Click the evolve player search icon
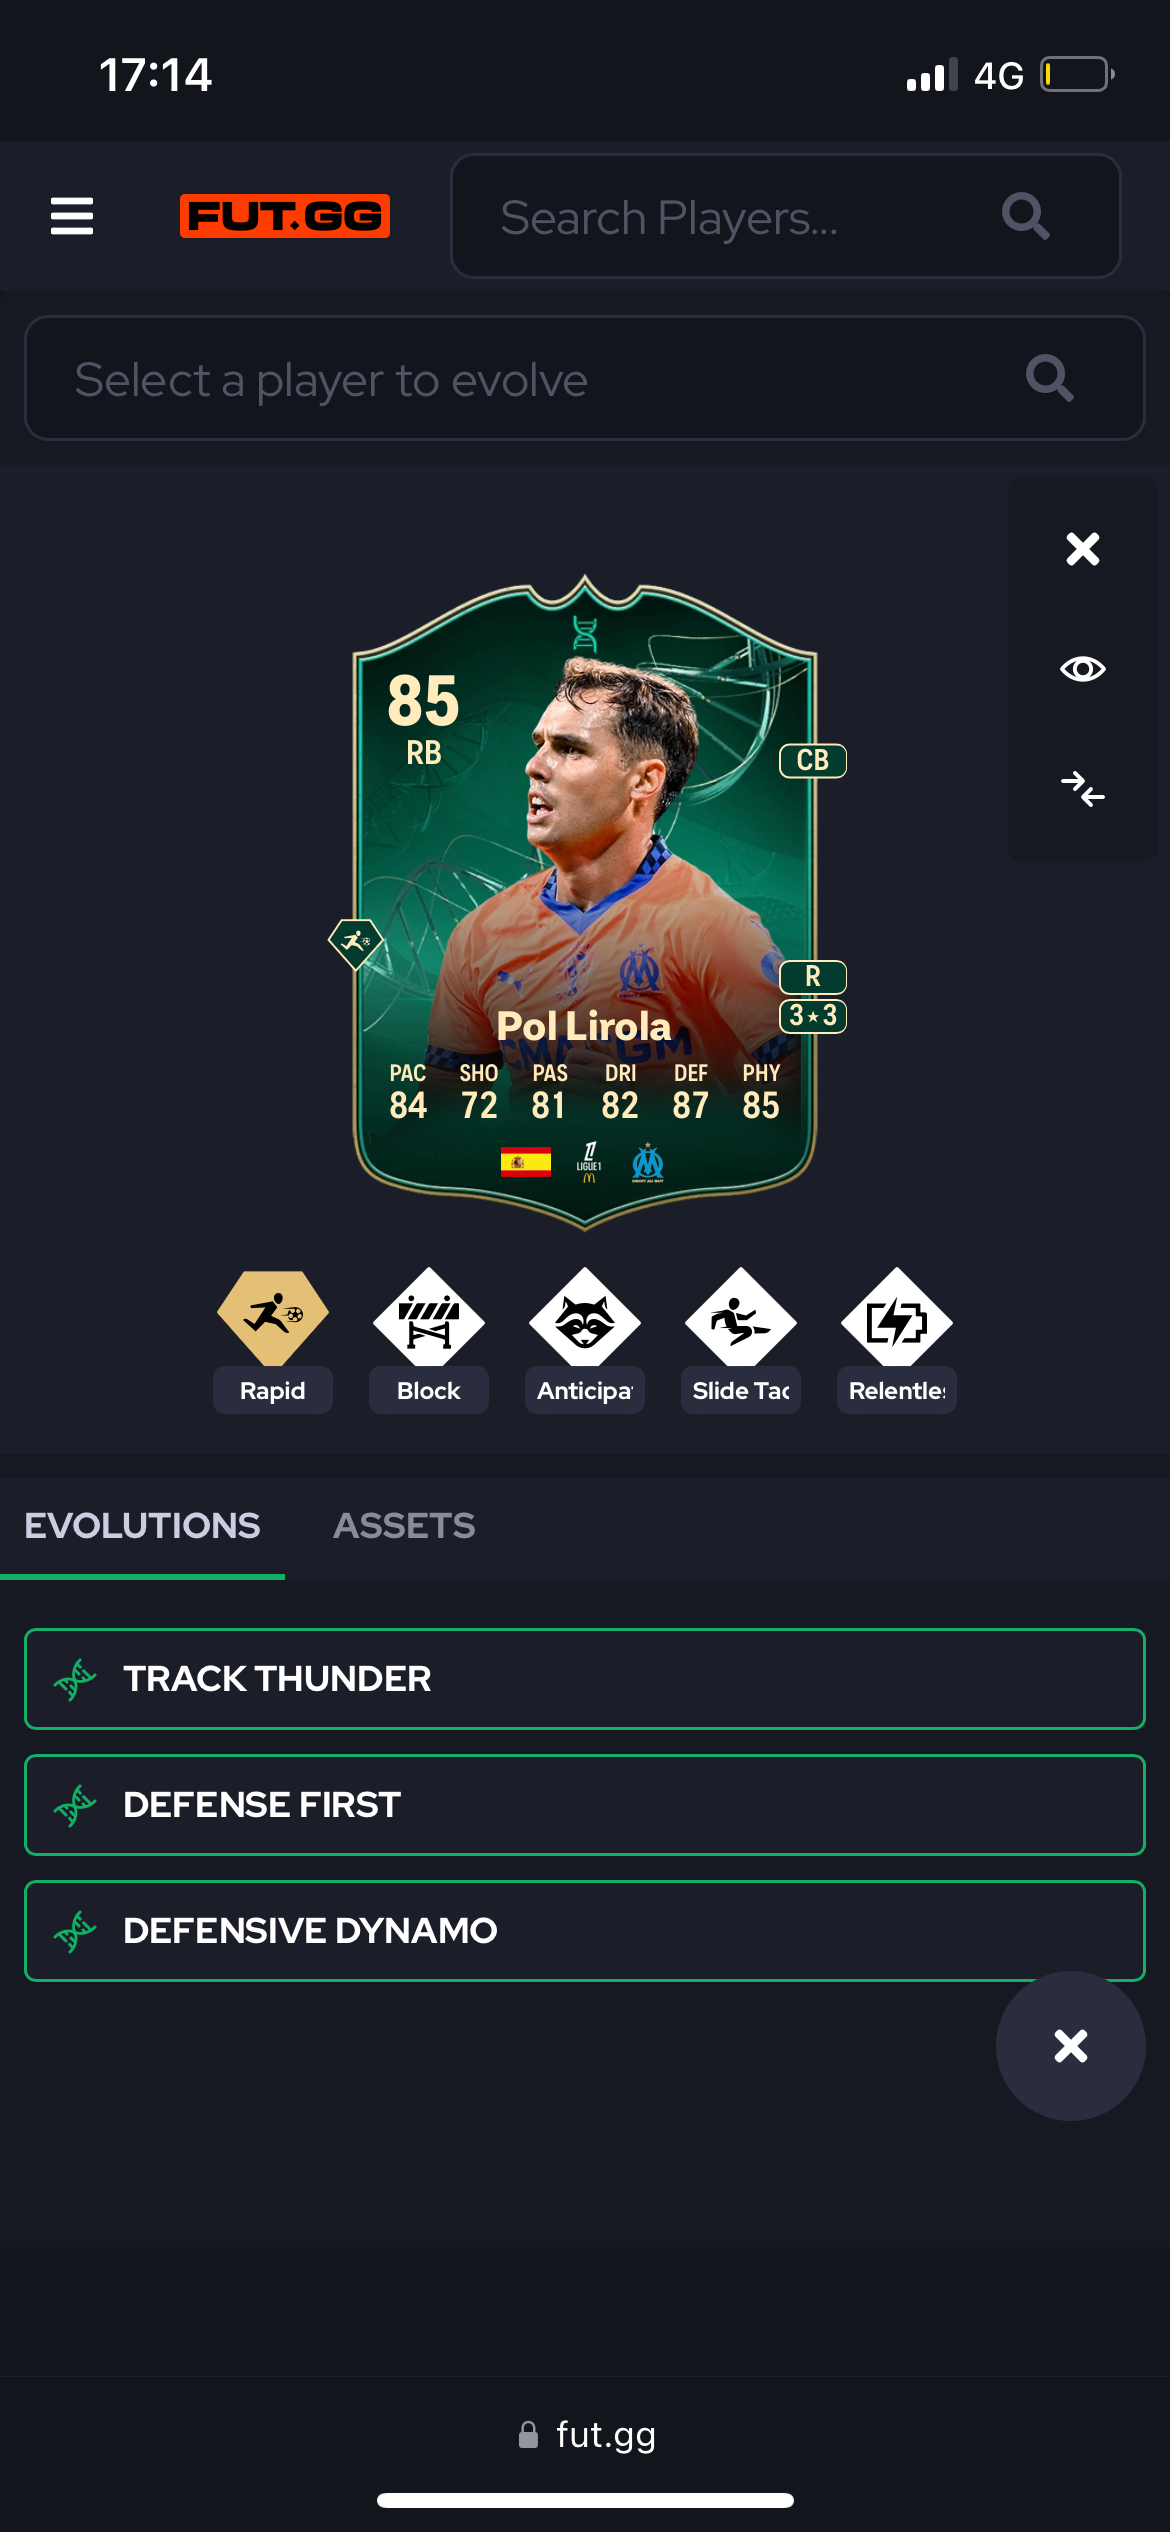This screenshot has width=1170, height=2532. [1050, 378]
